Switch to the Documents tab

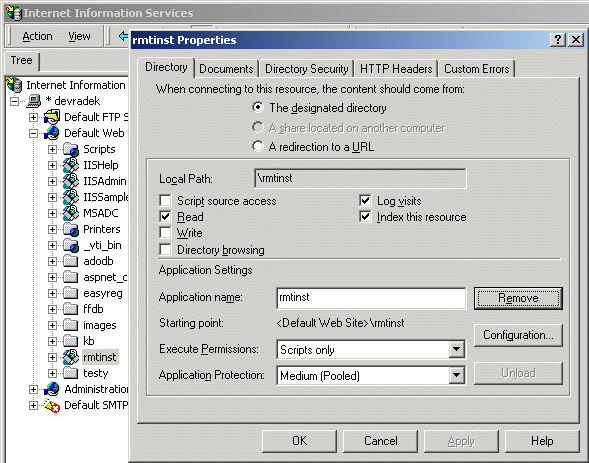coord(226,69)
